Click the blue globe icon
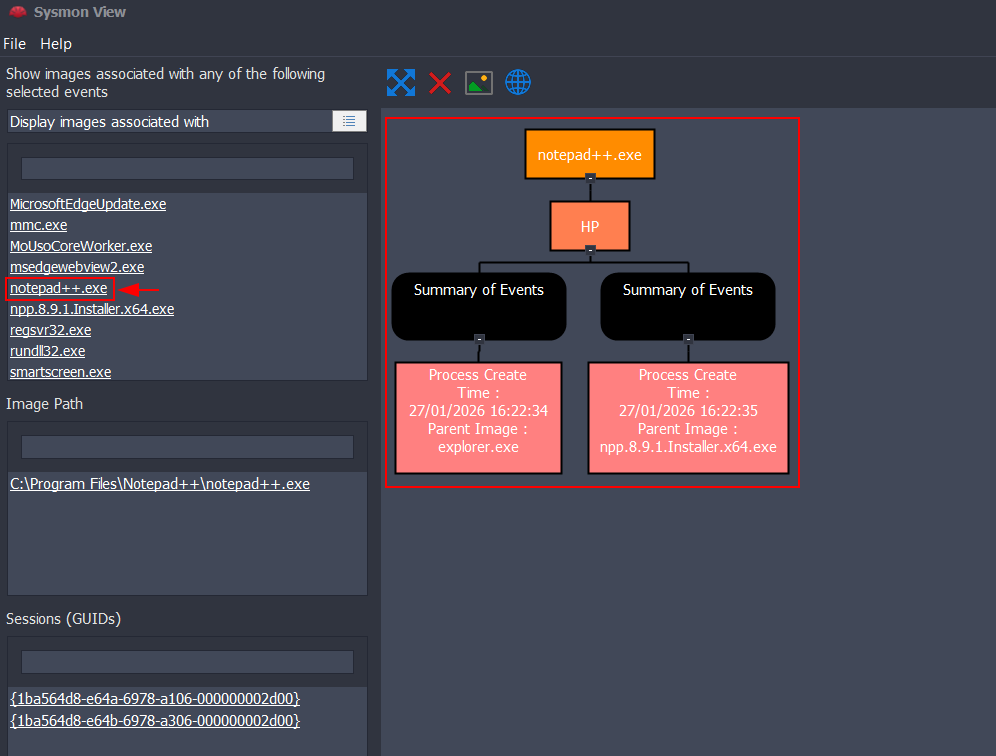The image size is (996, 756). (x=518, y=83)
